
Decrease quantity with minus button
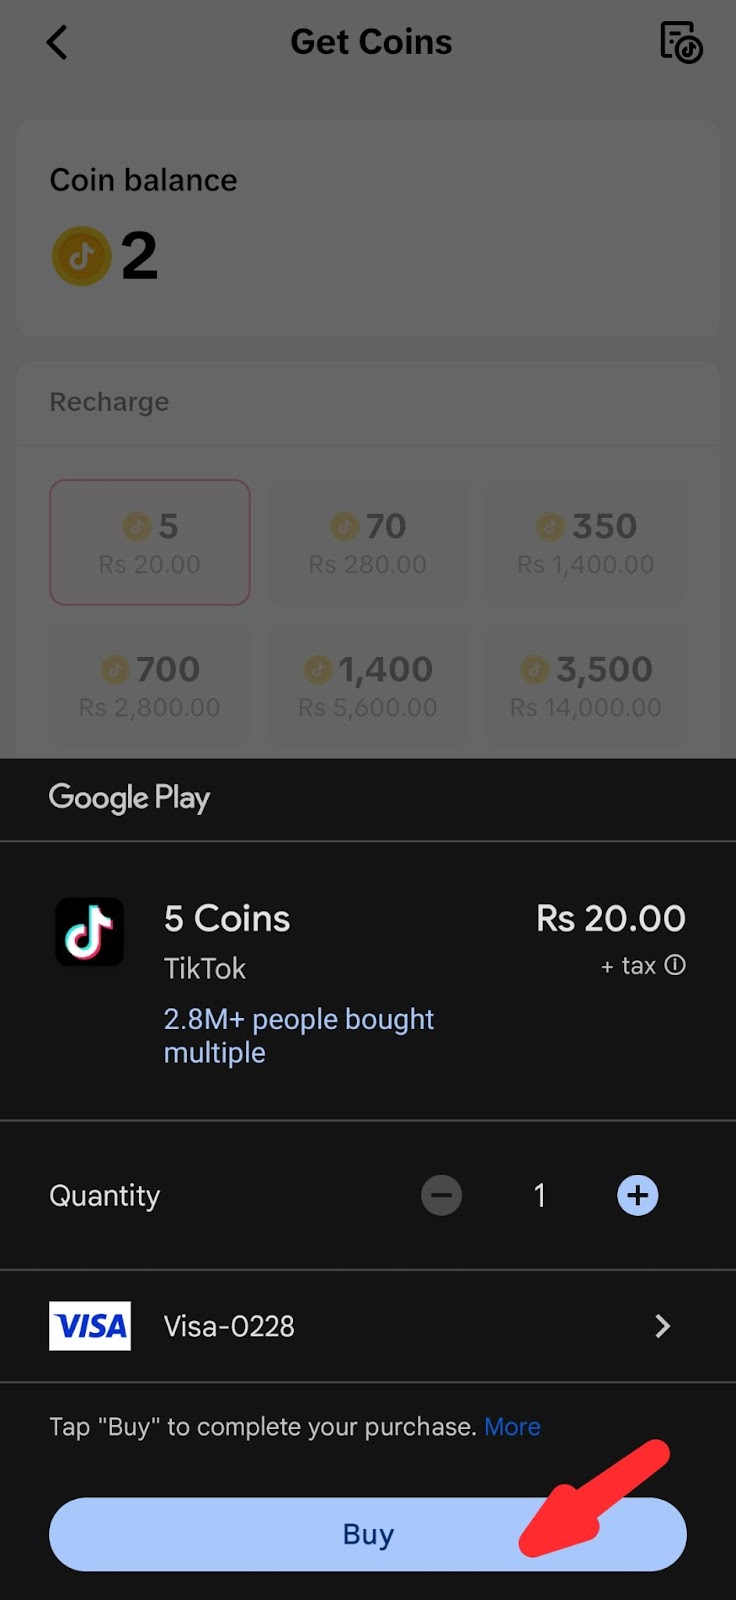441,1195
